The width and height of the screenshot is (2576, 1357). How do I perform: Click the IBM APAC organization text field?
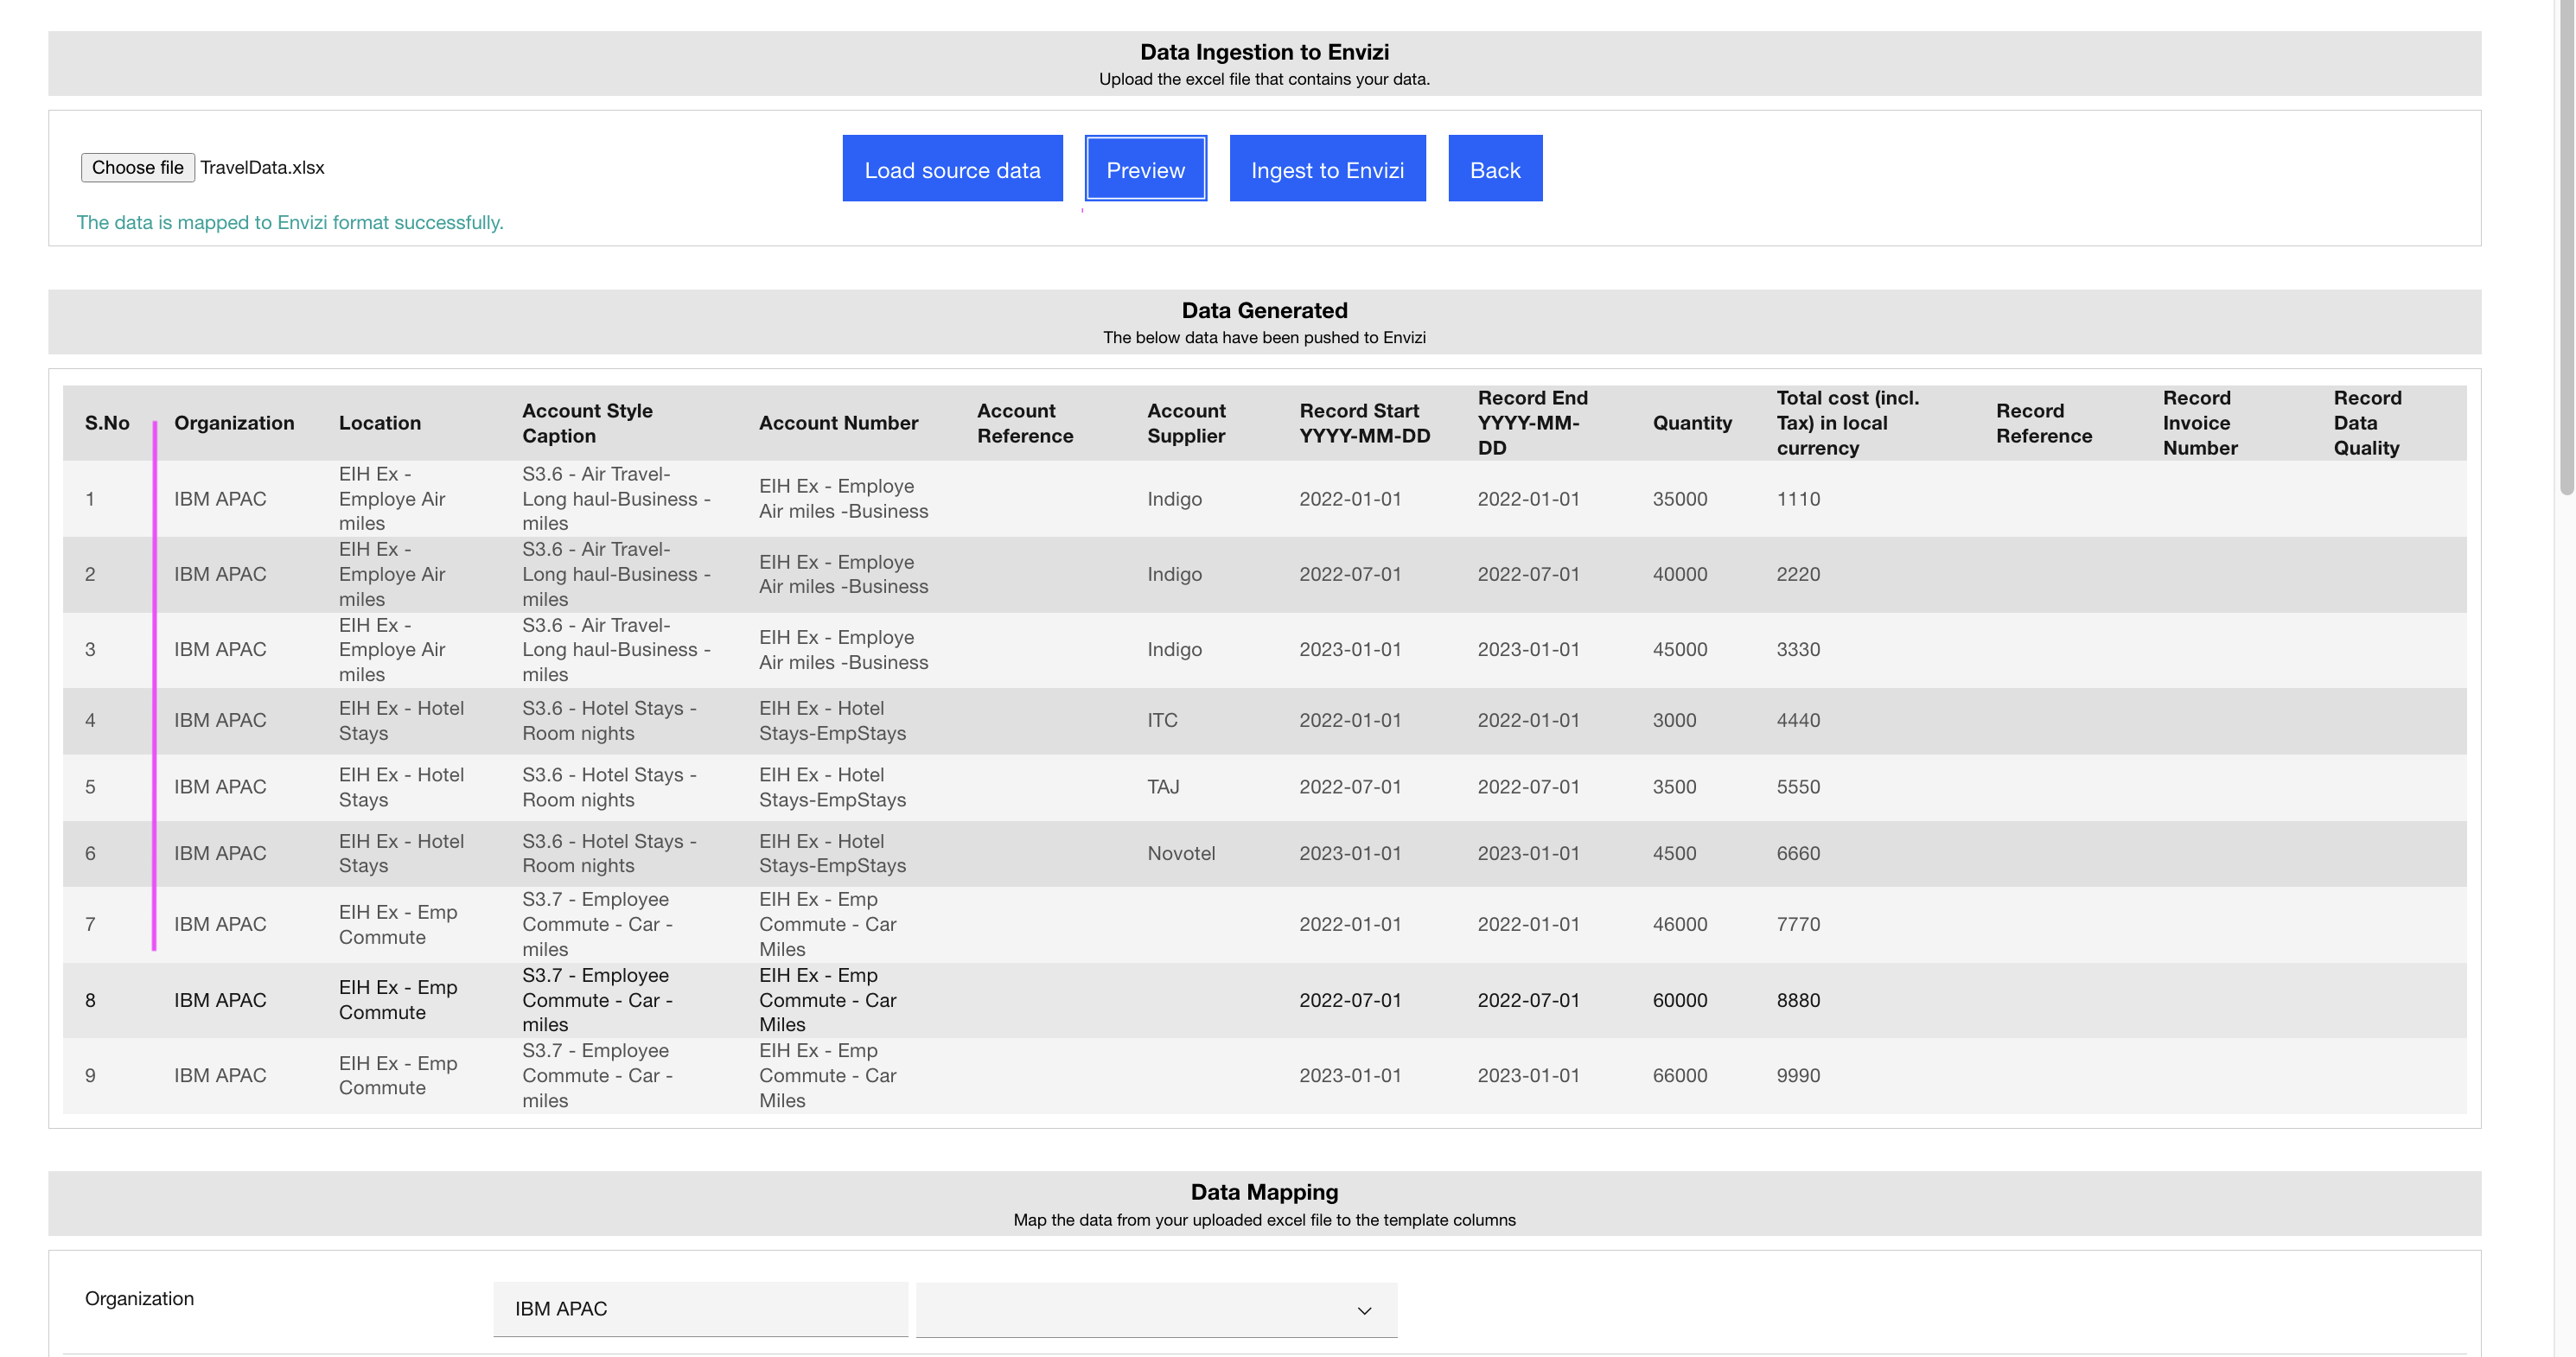pyautogui.click(x=699, y=1308)
